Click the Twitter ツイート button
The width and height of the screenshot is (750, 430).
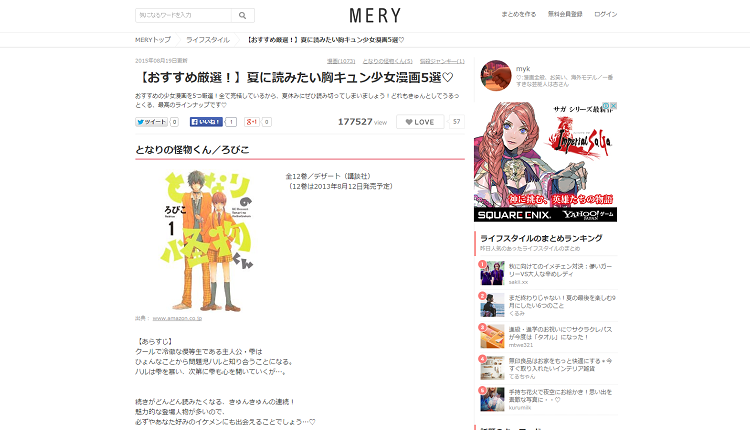[x=151, y=122]
